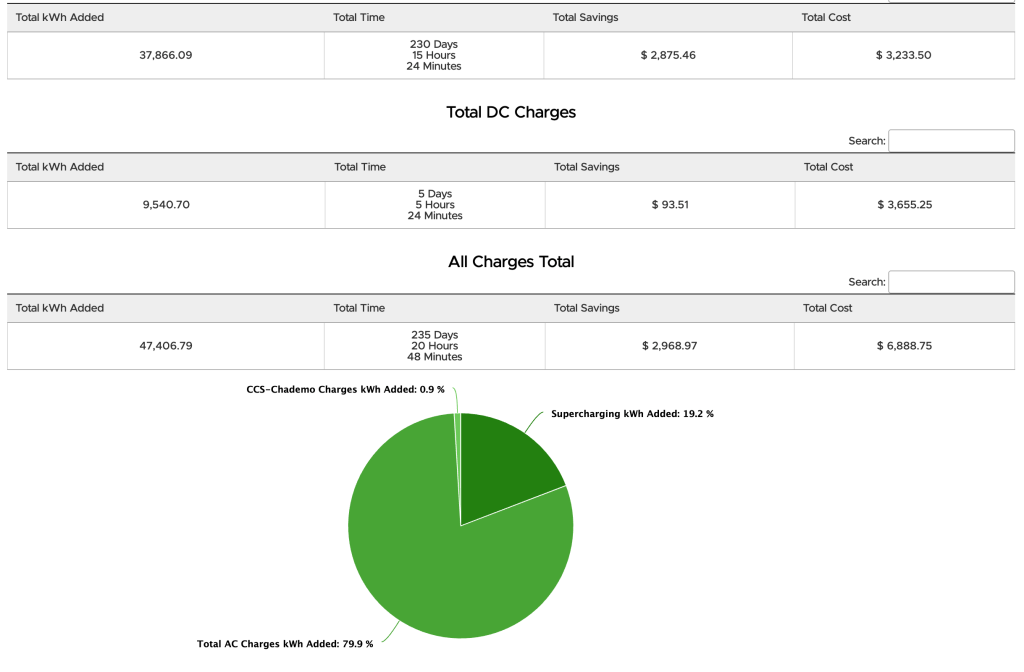Select the 47,406.79 kWh cell
Screen dimensions: 1024x672
tap(166, 346)
